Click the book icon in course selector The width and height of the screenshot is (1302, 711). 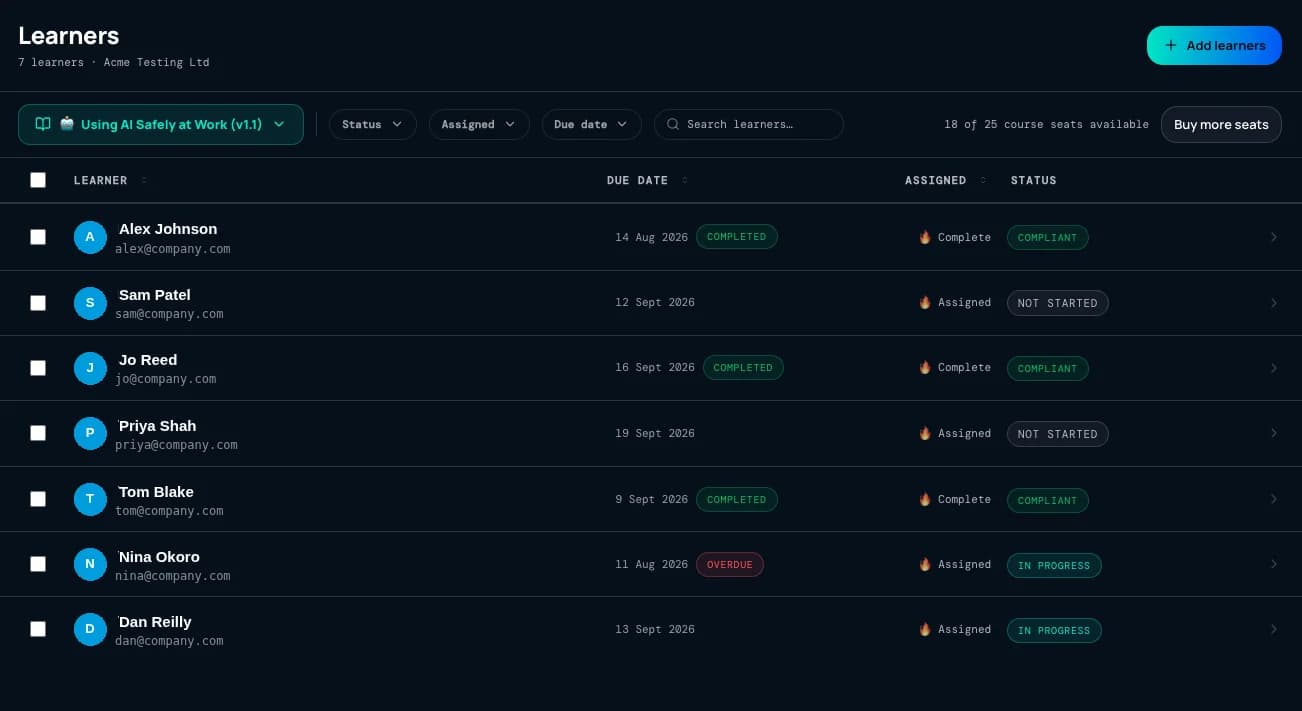pos(43,124)
